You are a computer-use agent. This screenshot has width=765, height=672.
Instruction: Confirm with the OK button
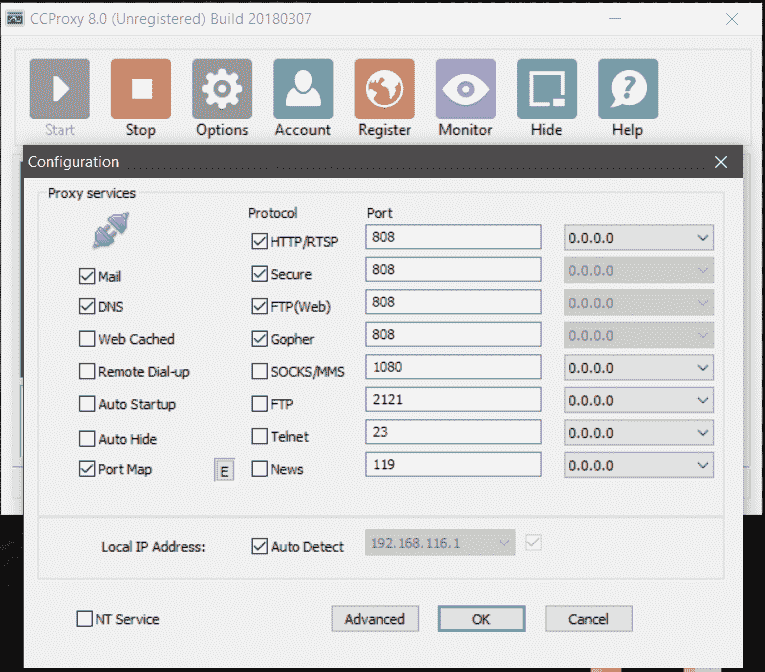482,619
